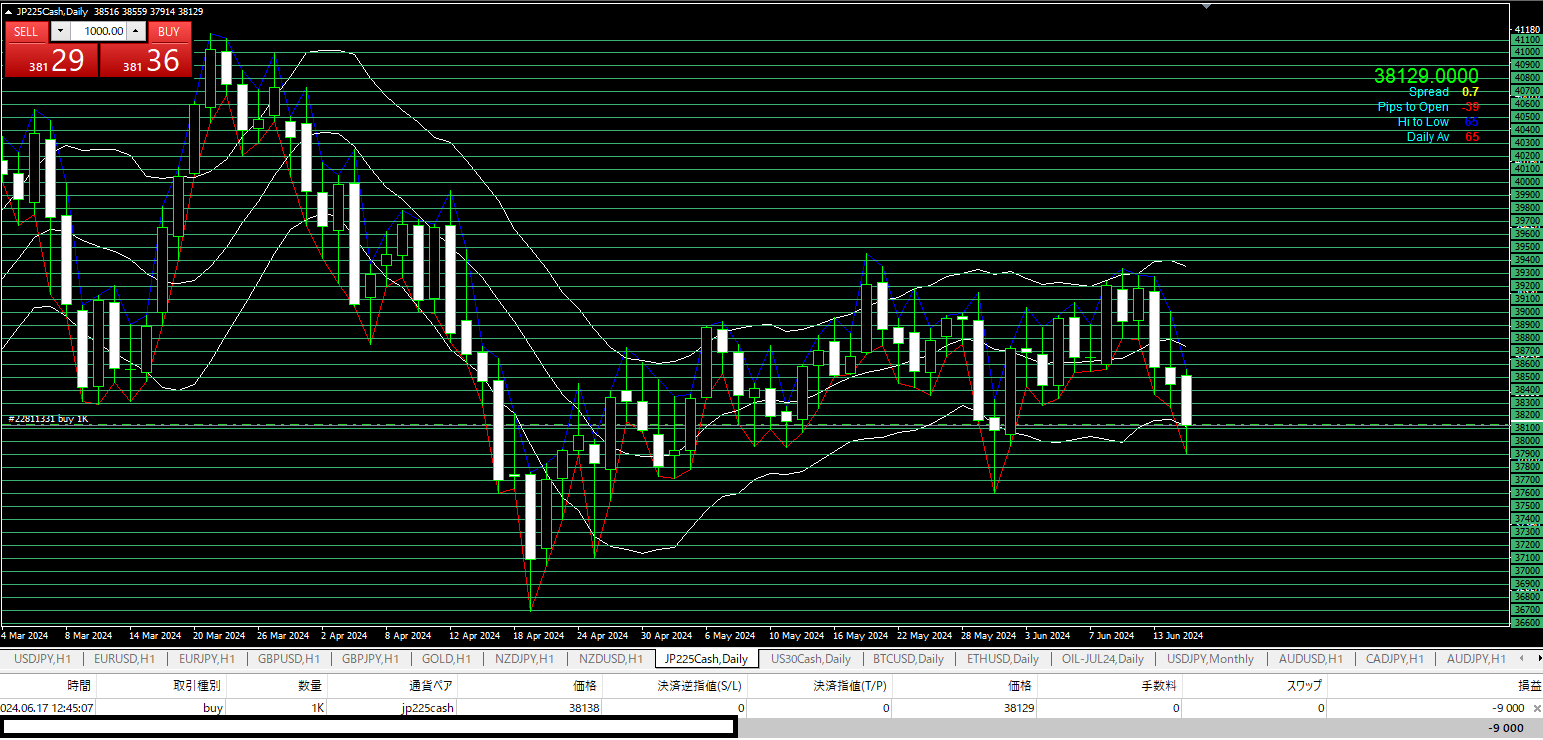The height and width of the screenshot is (740, 1543).
Task: Select the #22811331 buy order line label
Action: pyautogui.click(x=48, y=419)
